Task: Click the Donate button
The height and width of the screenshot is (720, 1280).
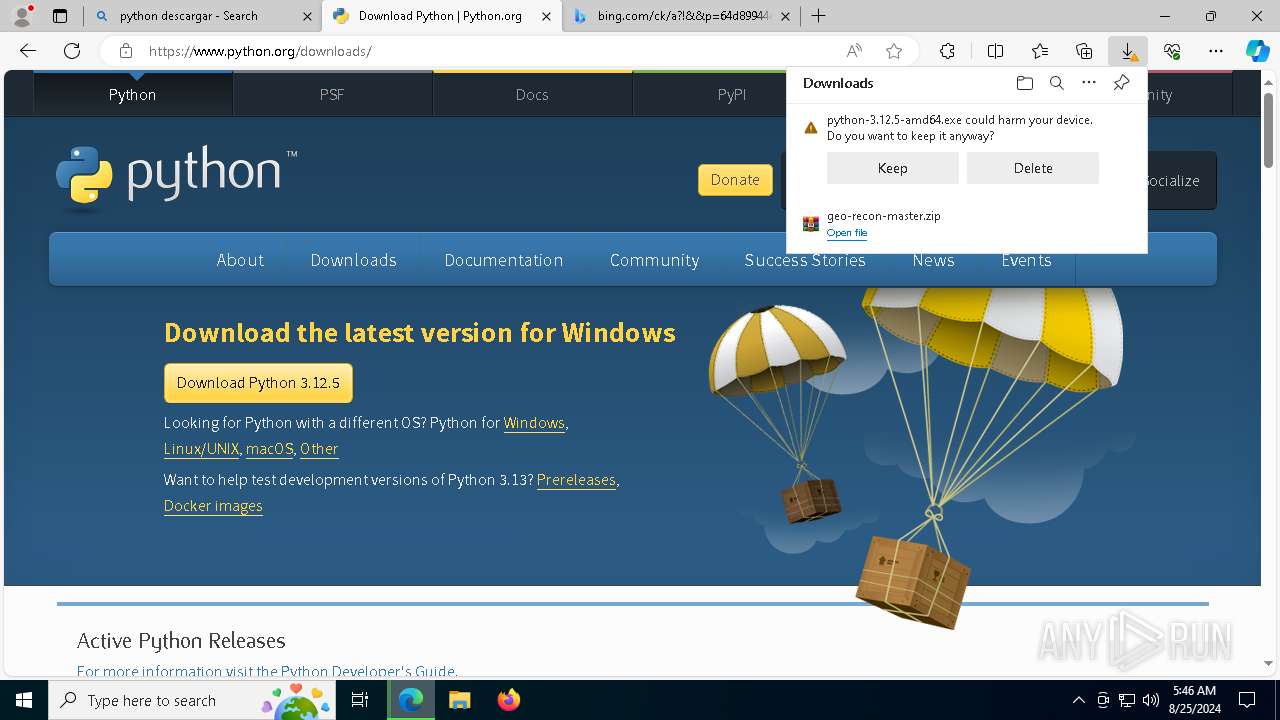Action: click(735, 180)
